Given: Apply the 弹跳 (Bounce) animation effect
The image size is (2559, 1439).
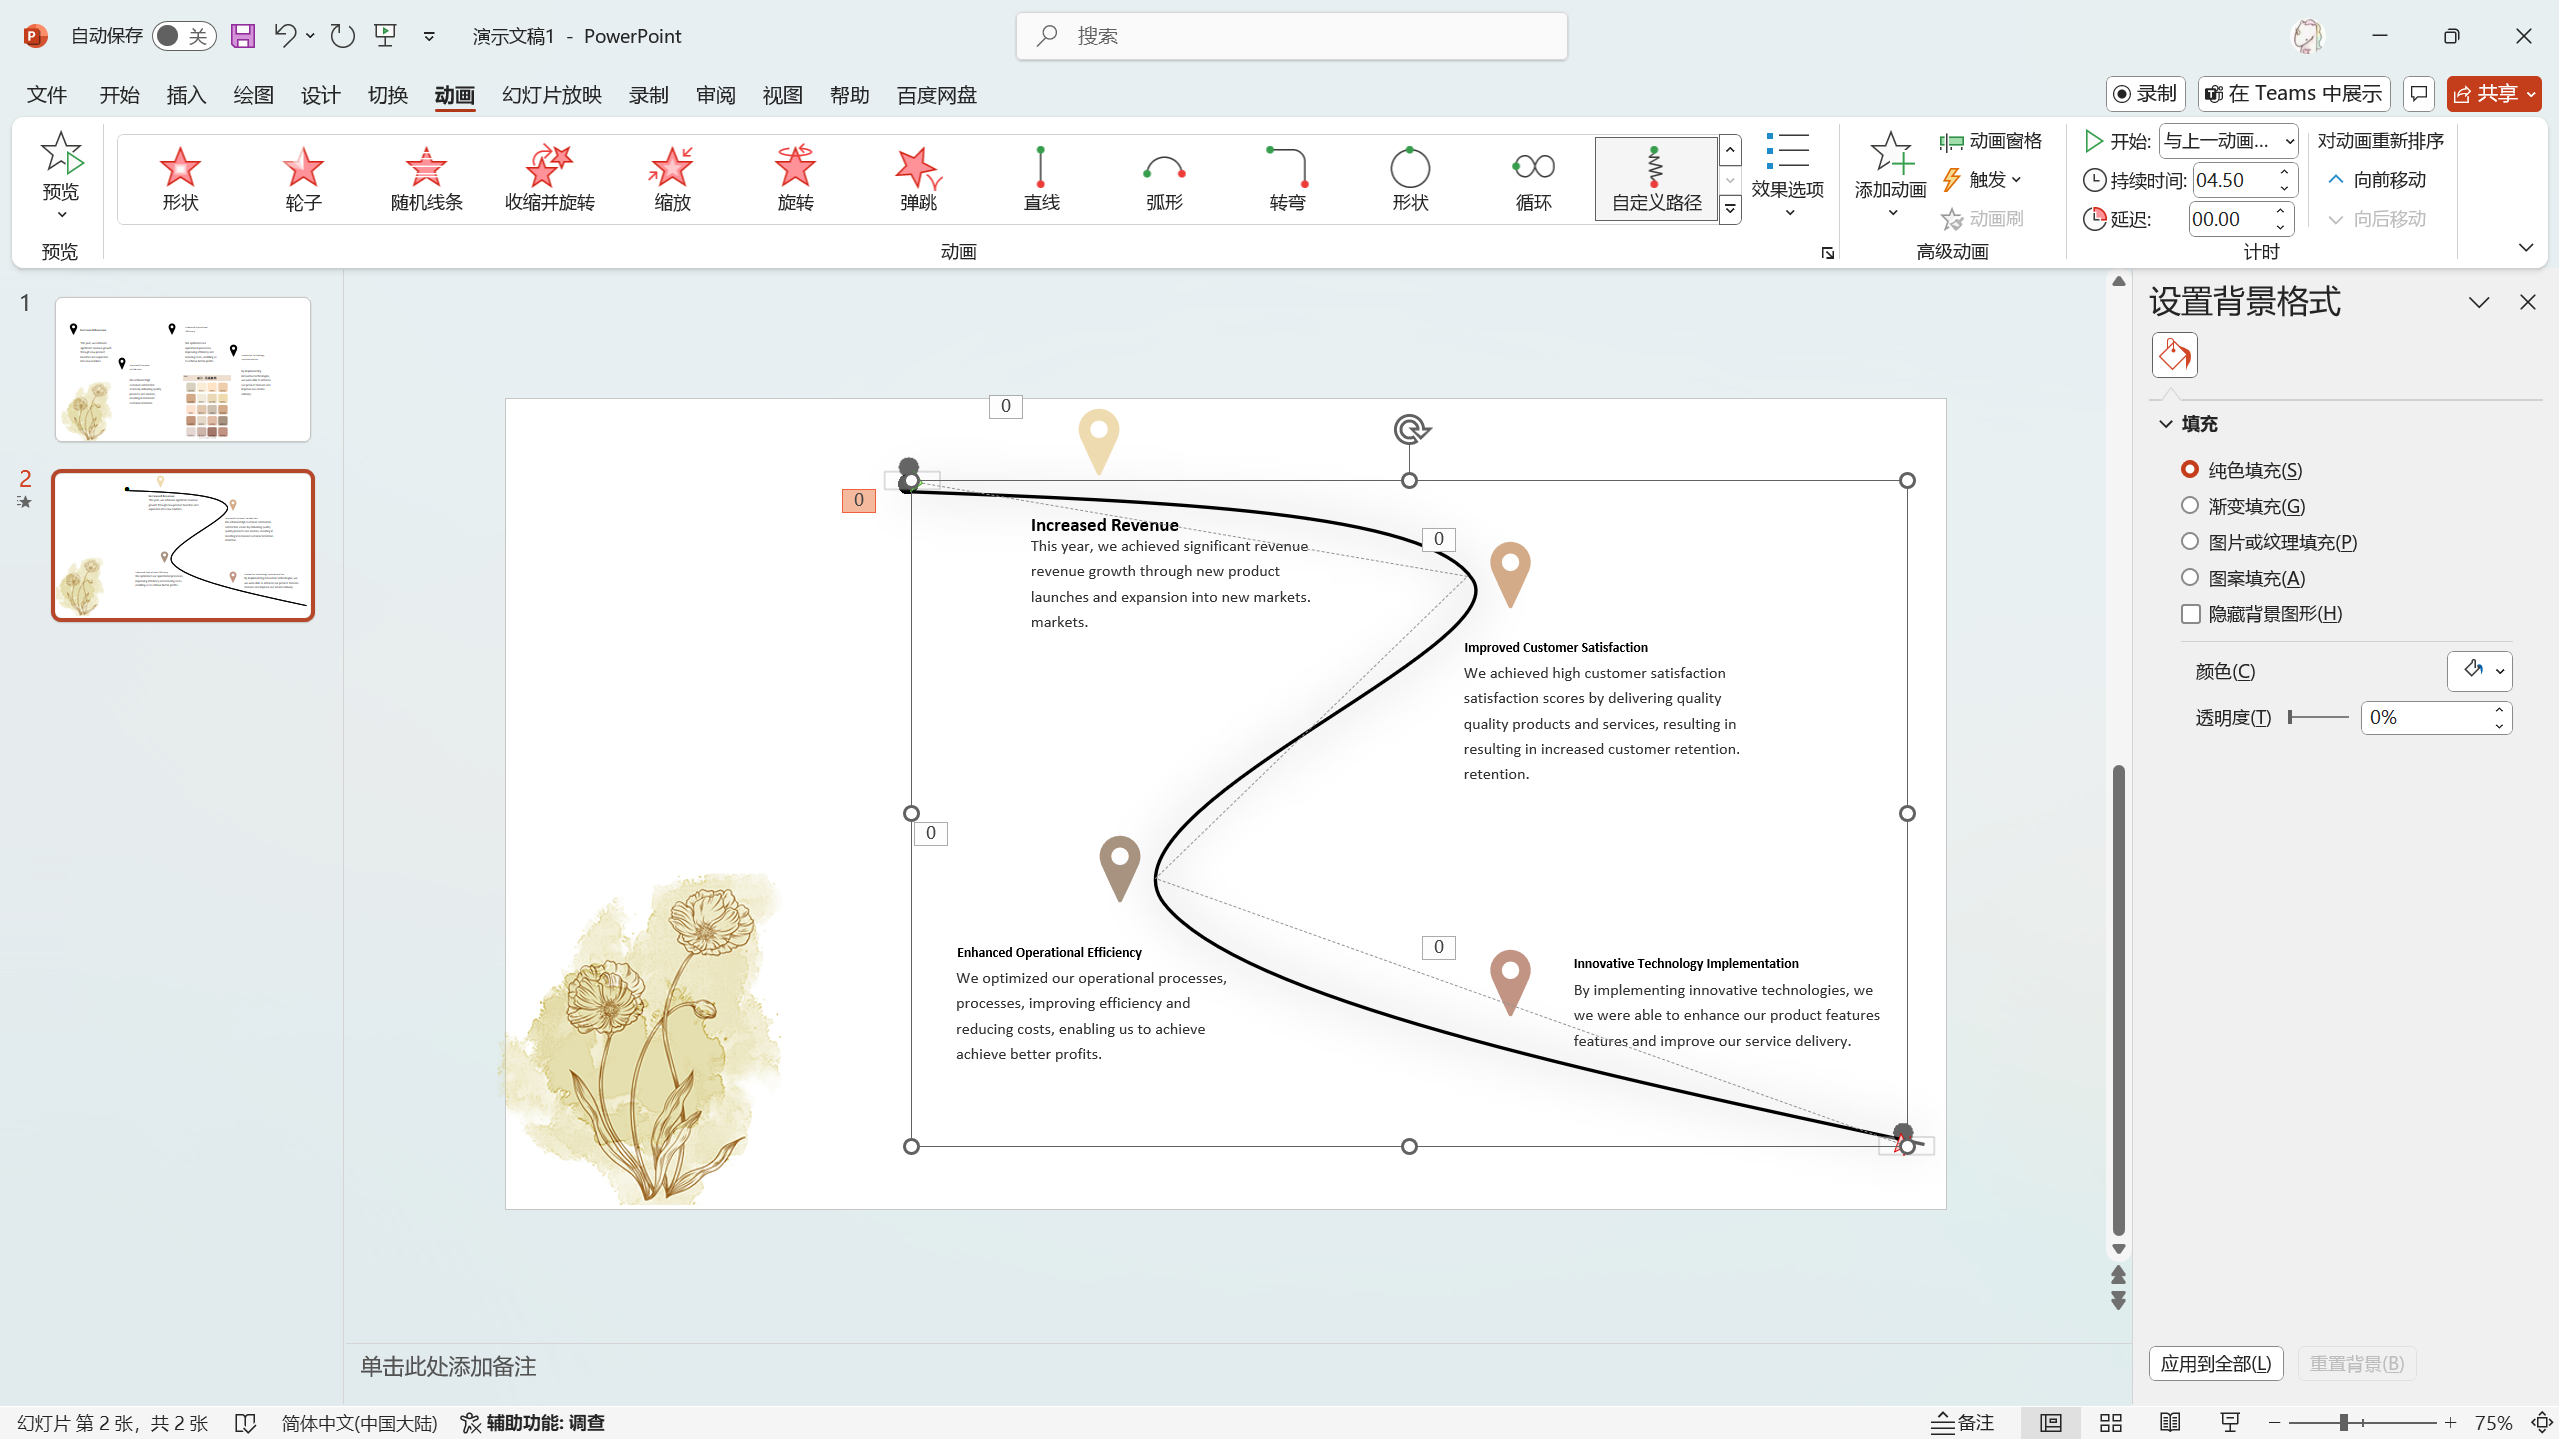Looking at the screenshot, I should tap(918, 179).
